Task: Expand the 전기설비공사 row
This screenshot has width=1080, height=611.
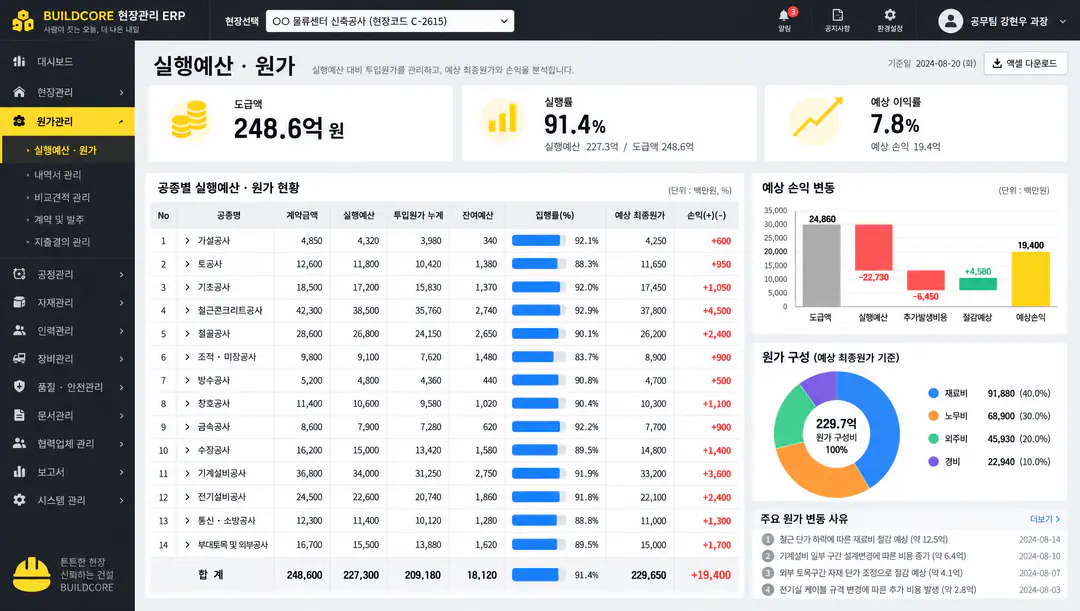Action: tap(187, 497)
